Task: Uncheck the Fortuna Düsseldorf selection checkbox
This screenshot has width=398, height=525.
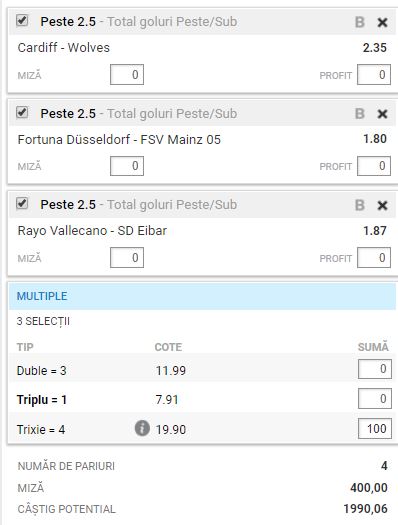Action: pos(22,112)
